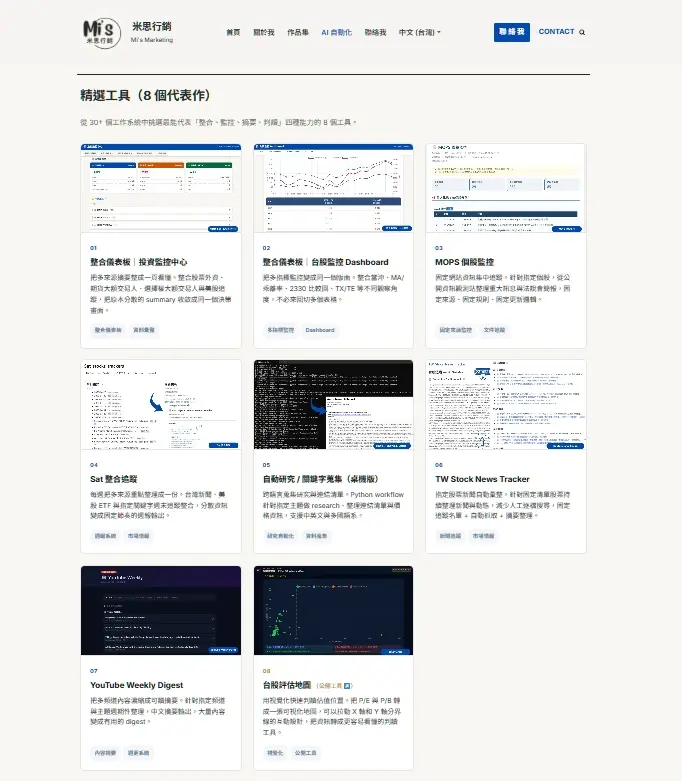Click the YouTube Weekly Digest thumbnail
This screenshot has width=682, height=781.
(x=161, y=611)
